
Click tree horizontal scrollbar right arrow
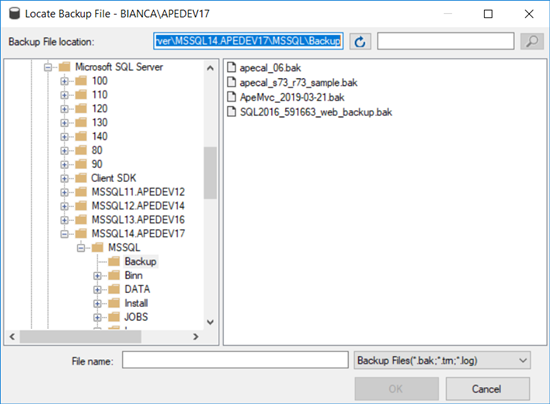pyautogui.click(x=196, y=337)
